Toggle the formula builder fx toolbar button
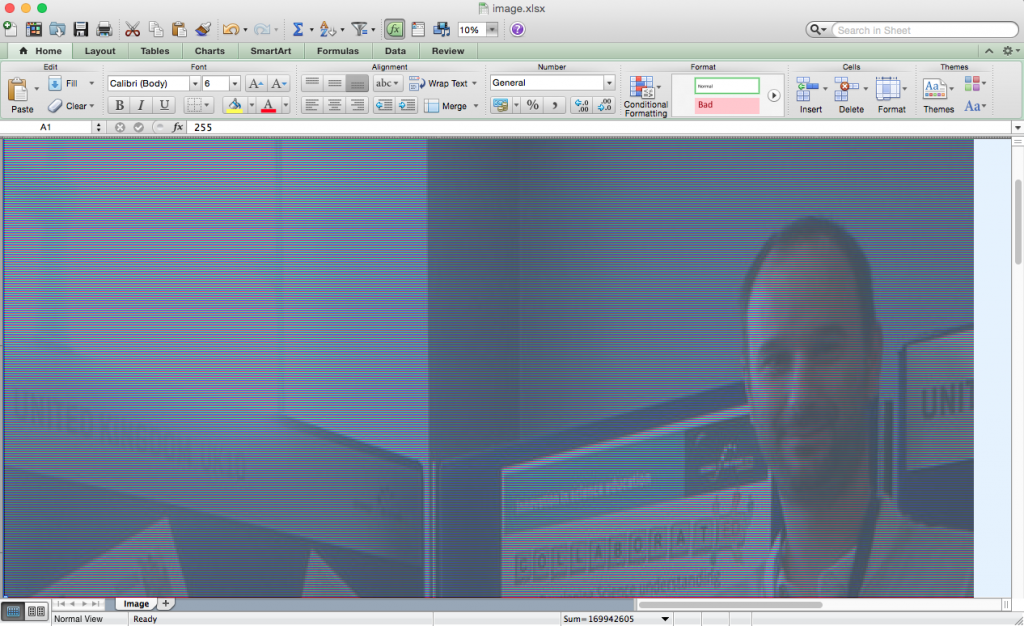 tap(394, 29)
